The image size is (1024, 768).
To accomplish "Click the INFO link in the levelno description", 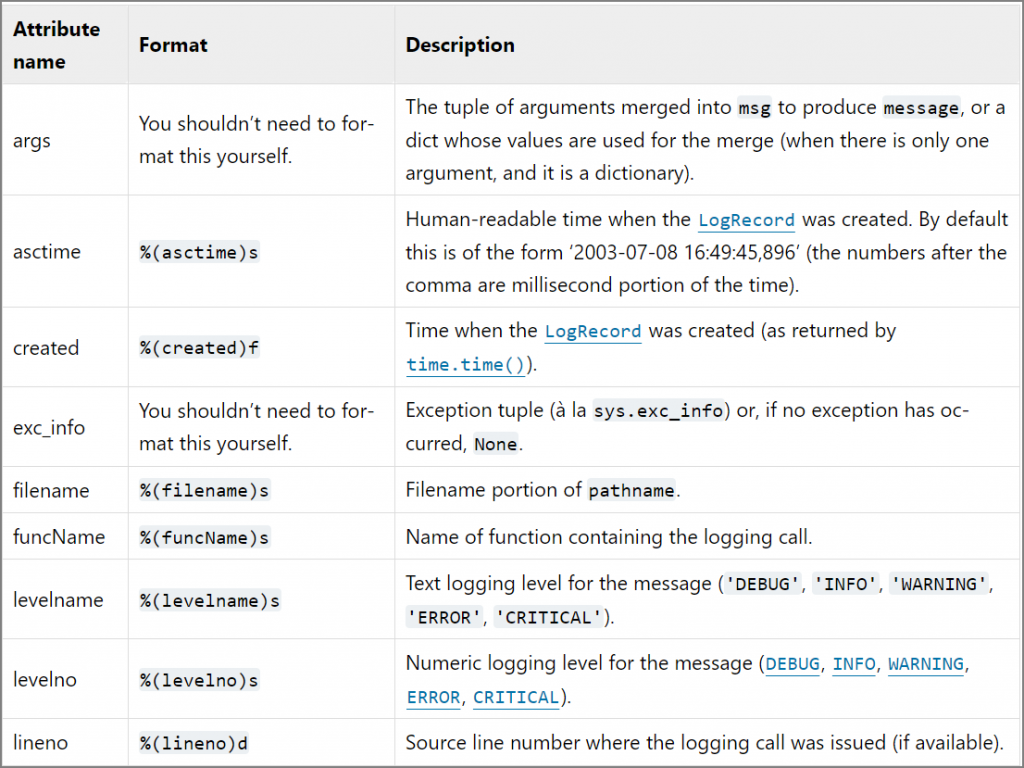I will point(853,664).
